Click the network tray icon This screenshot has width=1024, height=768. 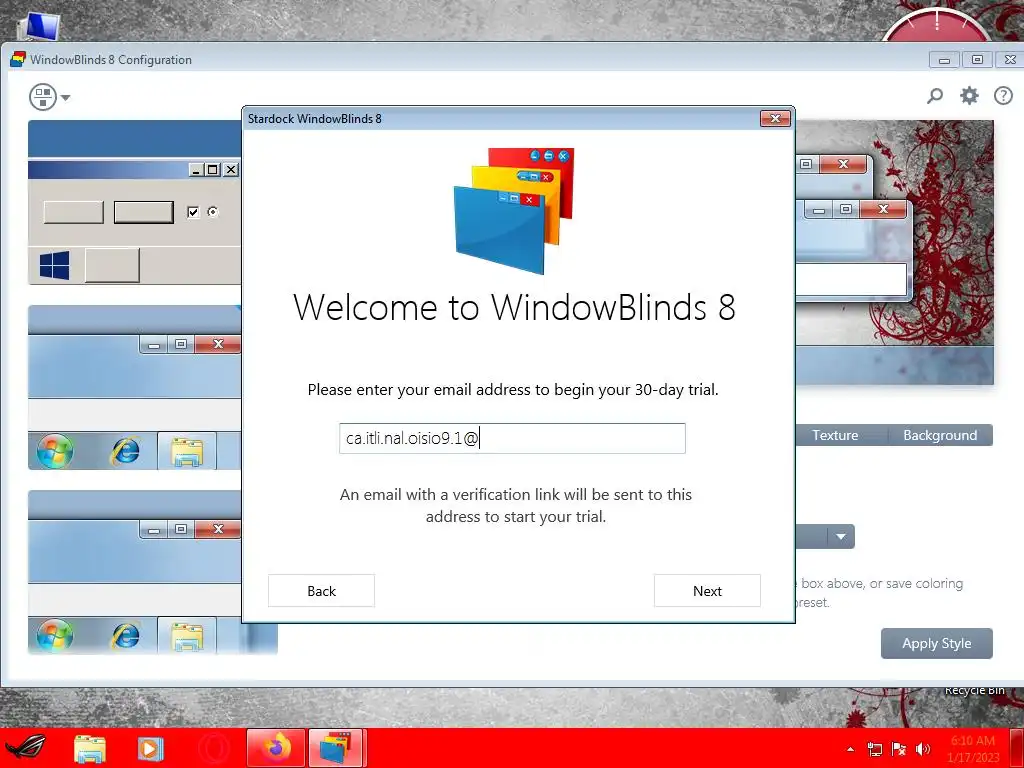click(x=874, y=749)
